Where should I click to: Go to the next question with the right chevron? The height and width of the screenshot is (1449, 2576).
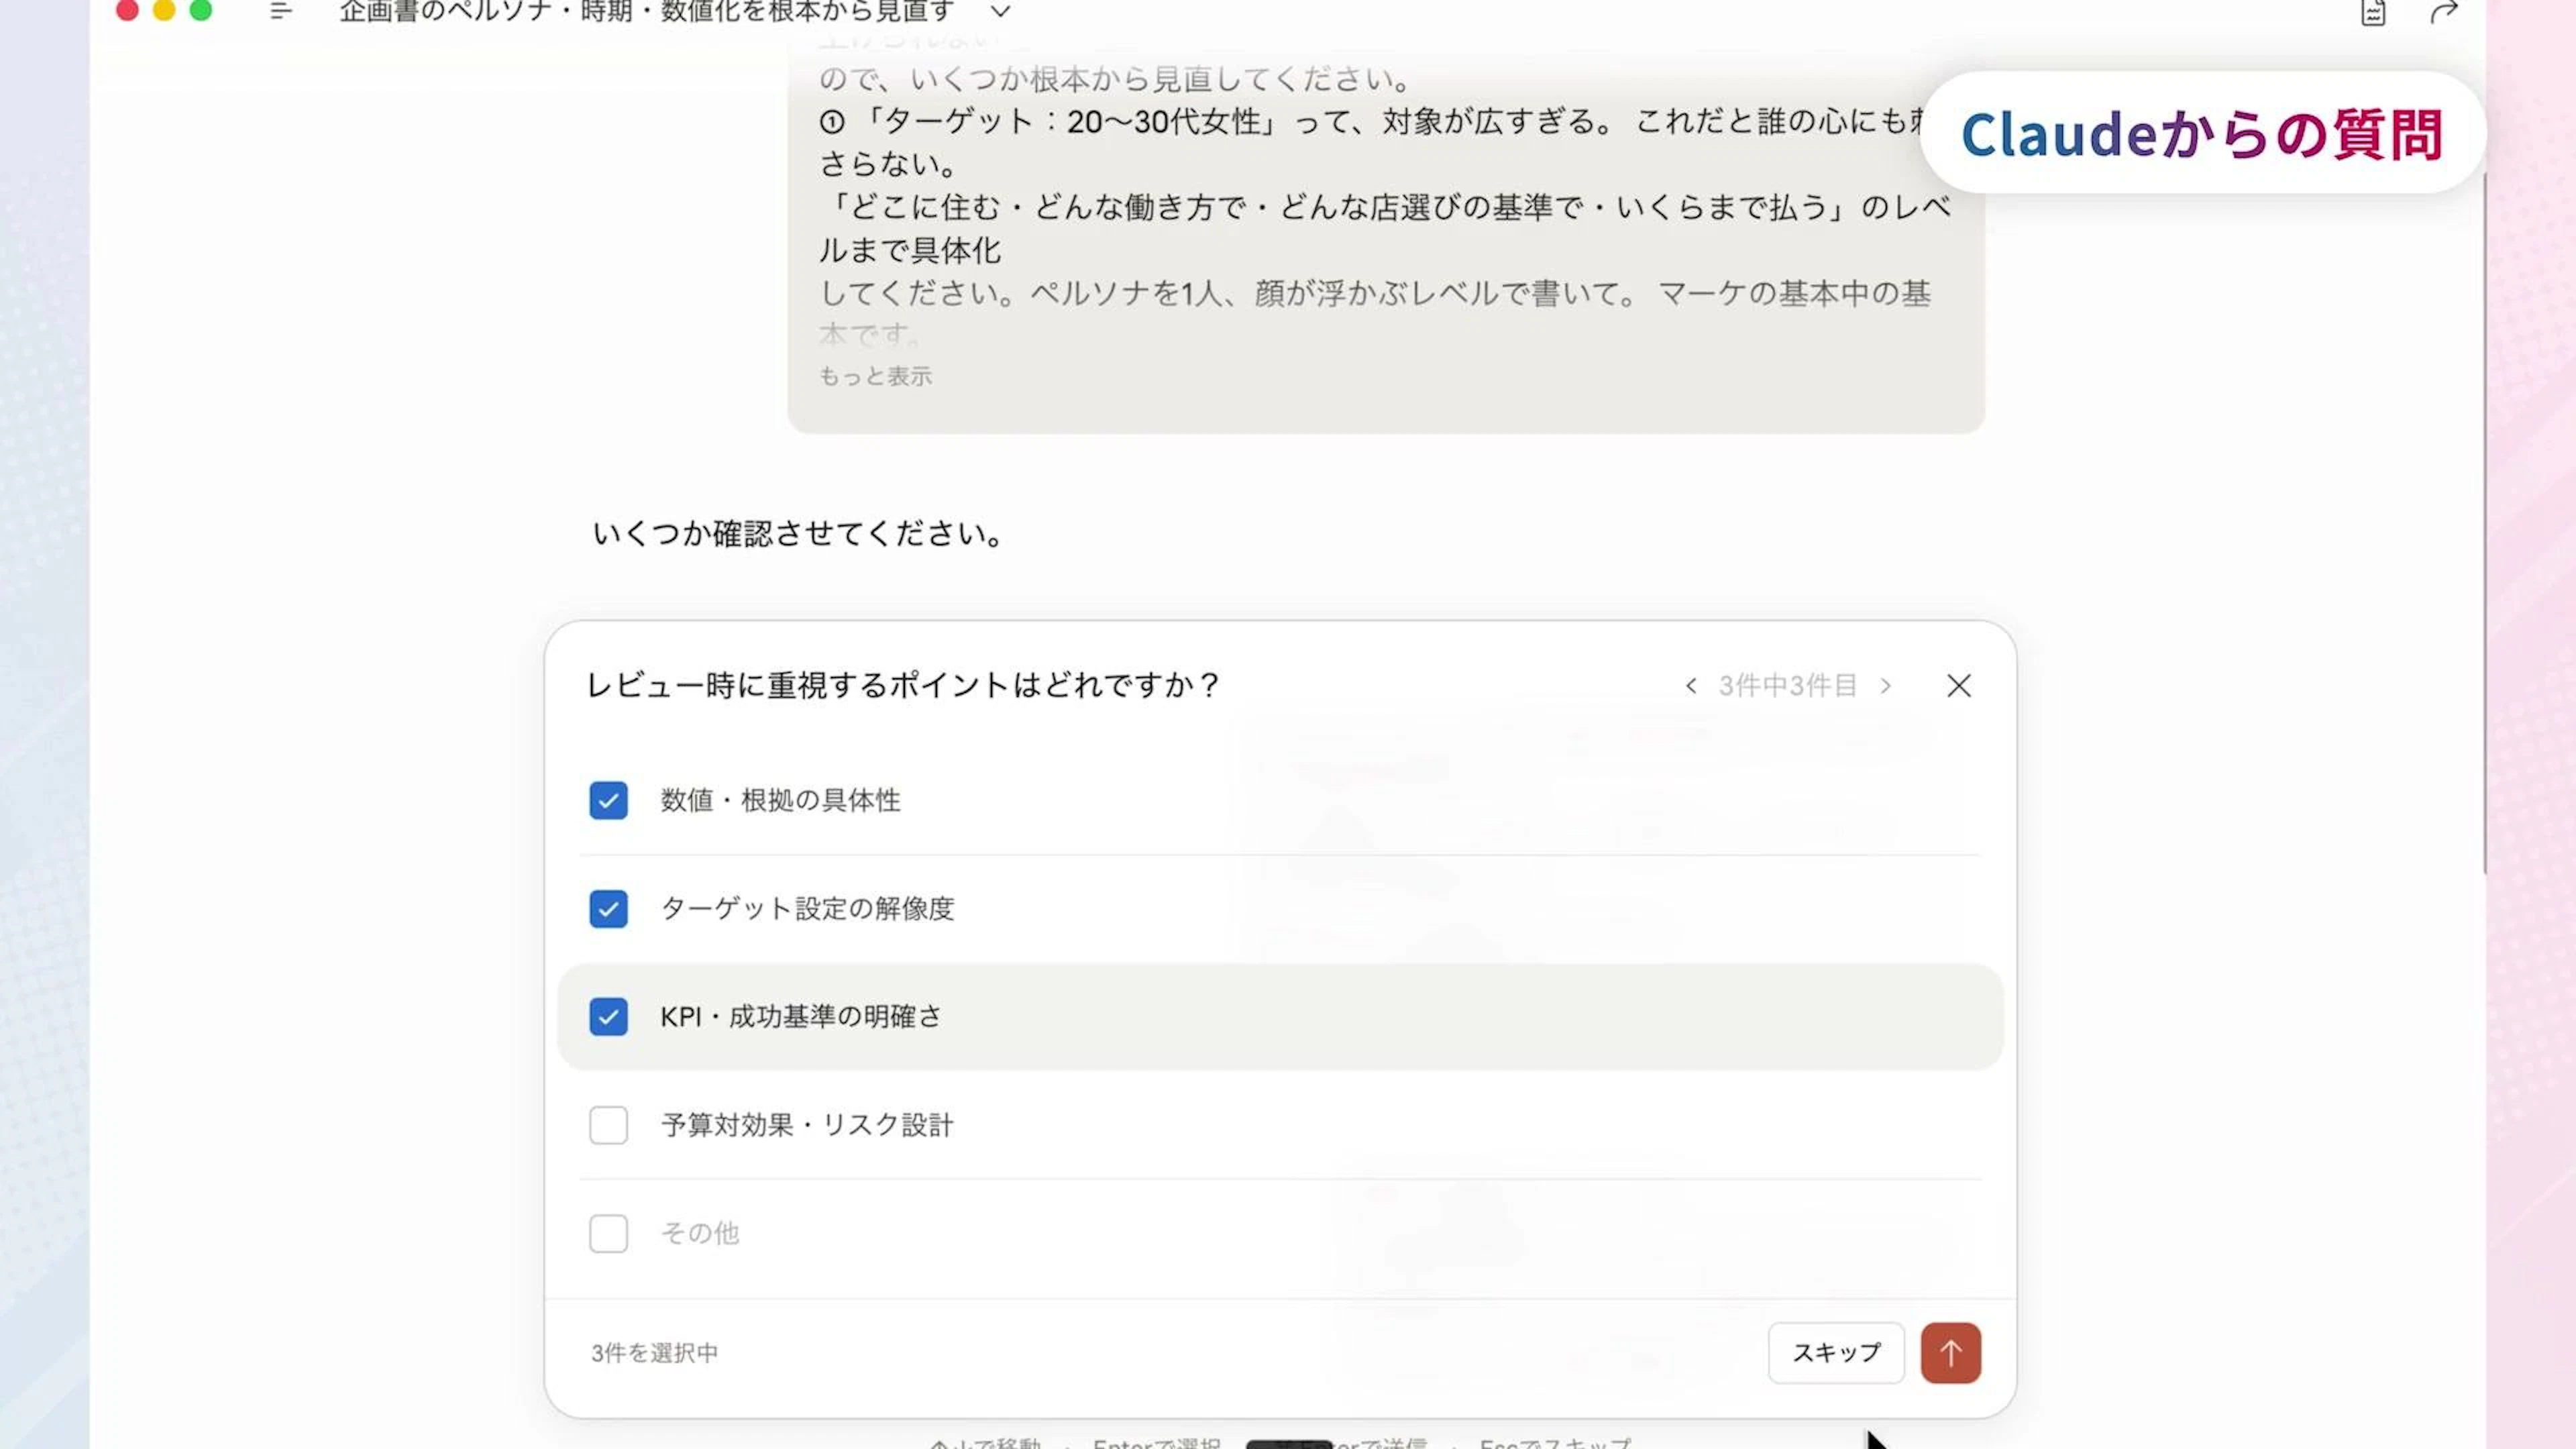point(1885,686)
